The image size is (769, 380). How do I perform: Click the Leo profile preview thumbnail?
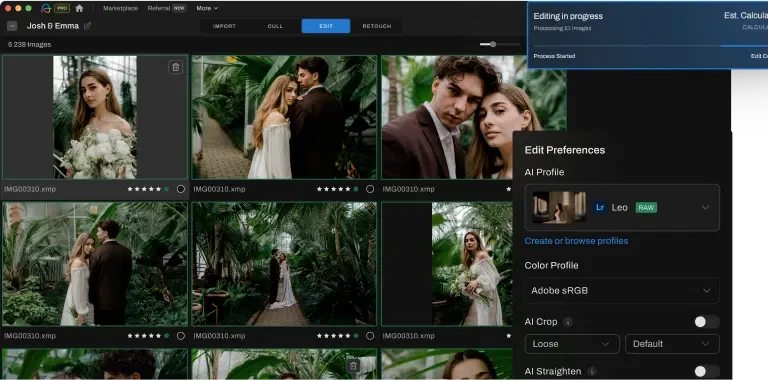tap(559, 207)
